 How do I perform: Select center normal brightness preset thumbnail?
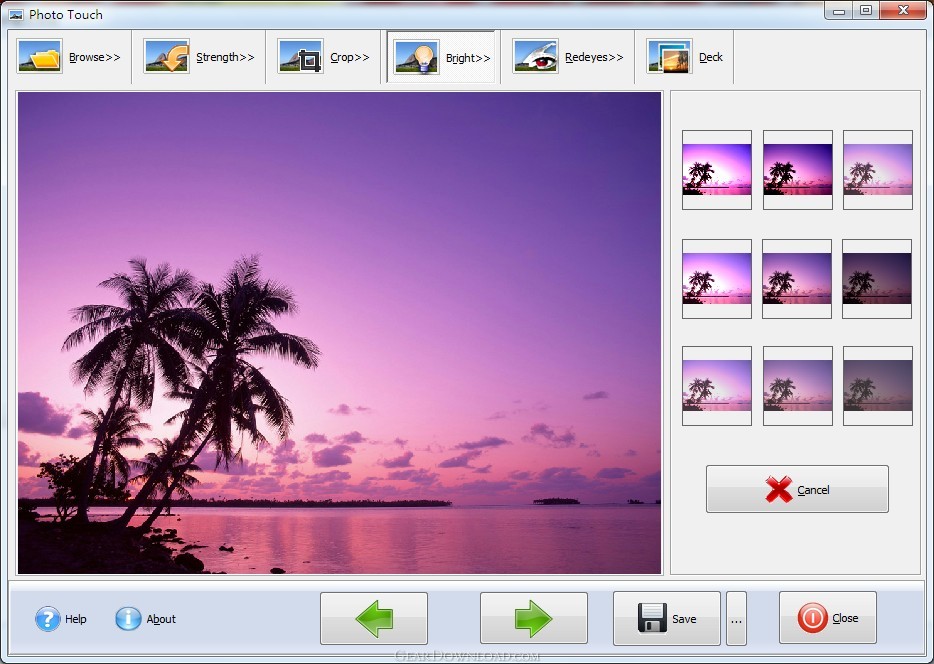click(797, 279)
